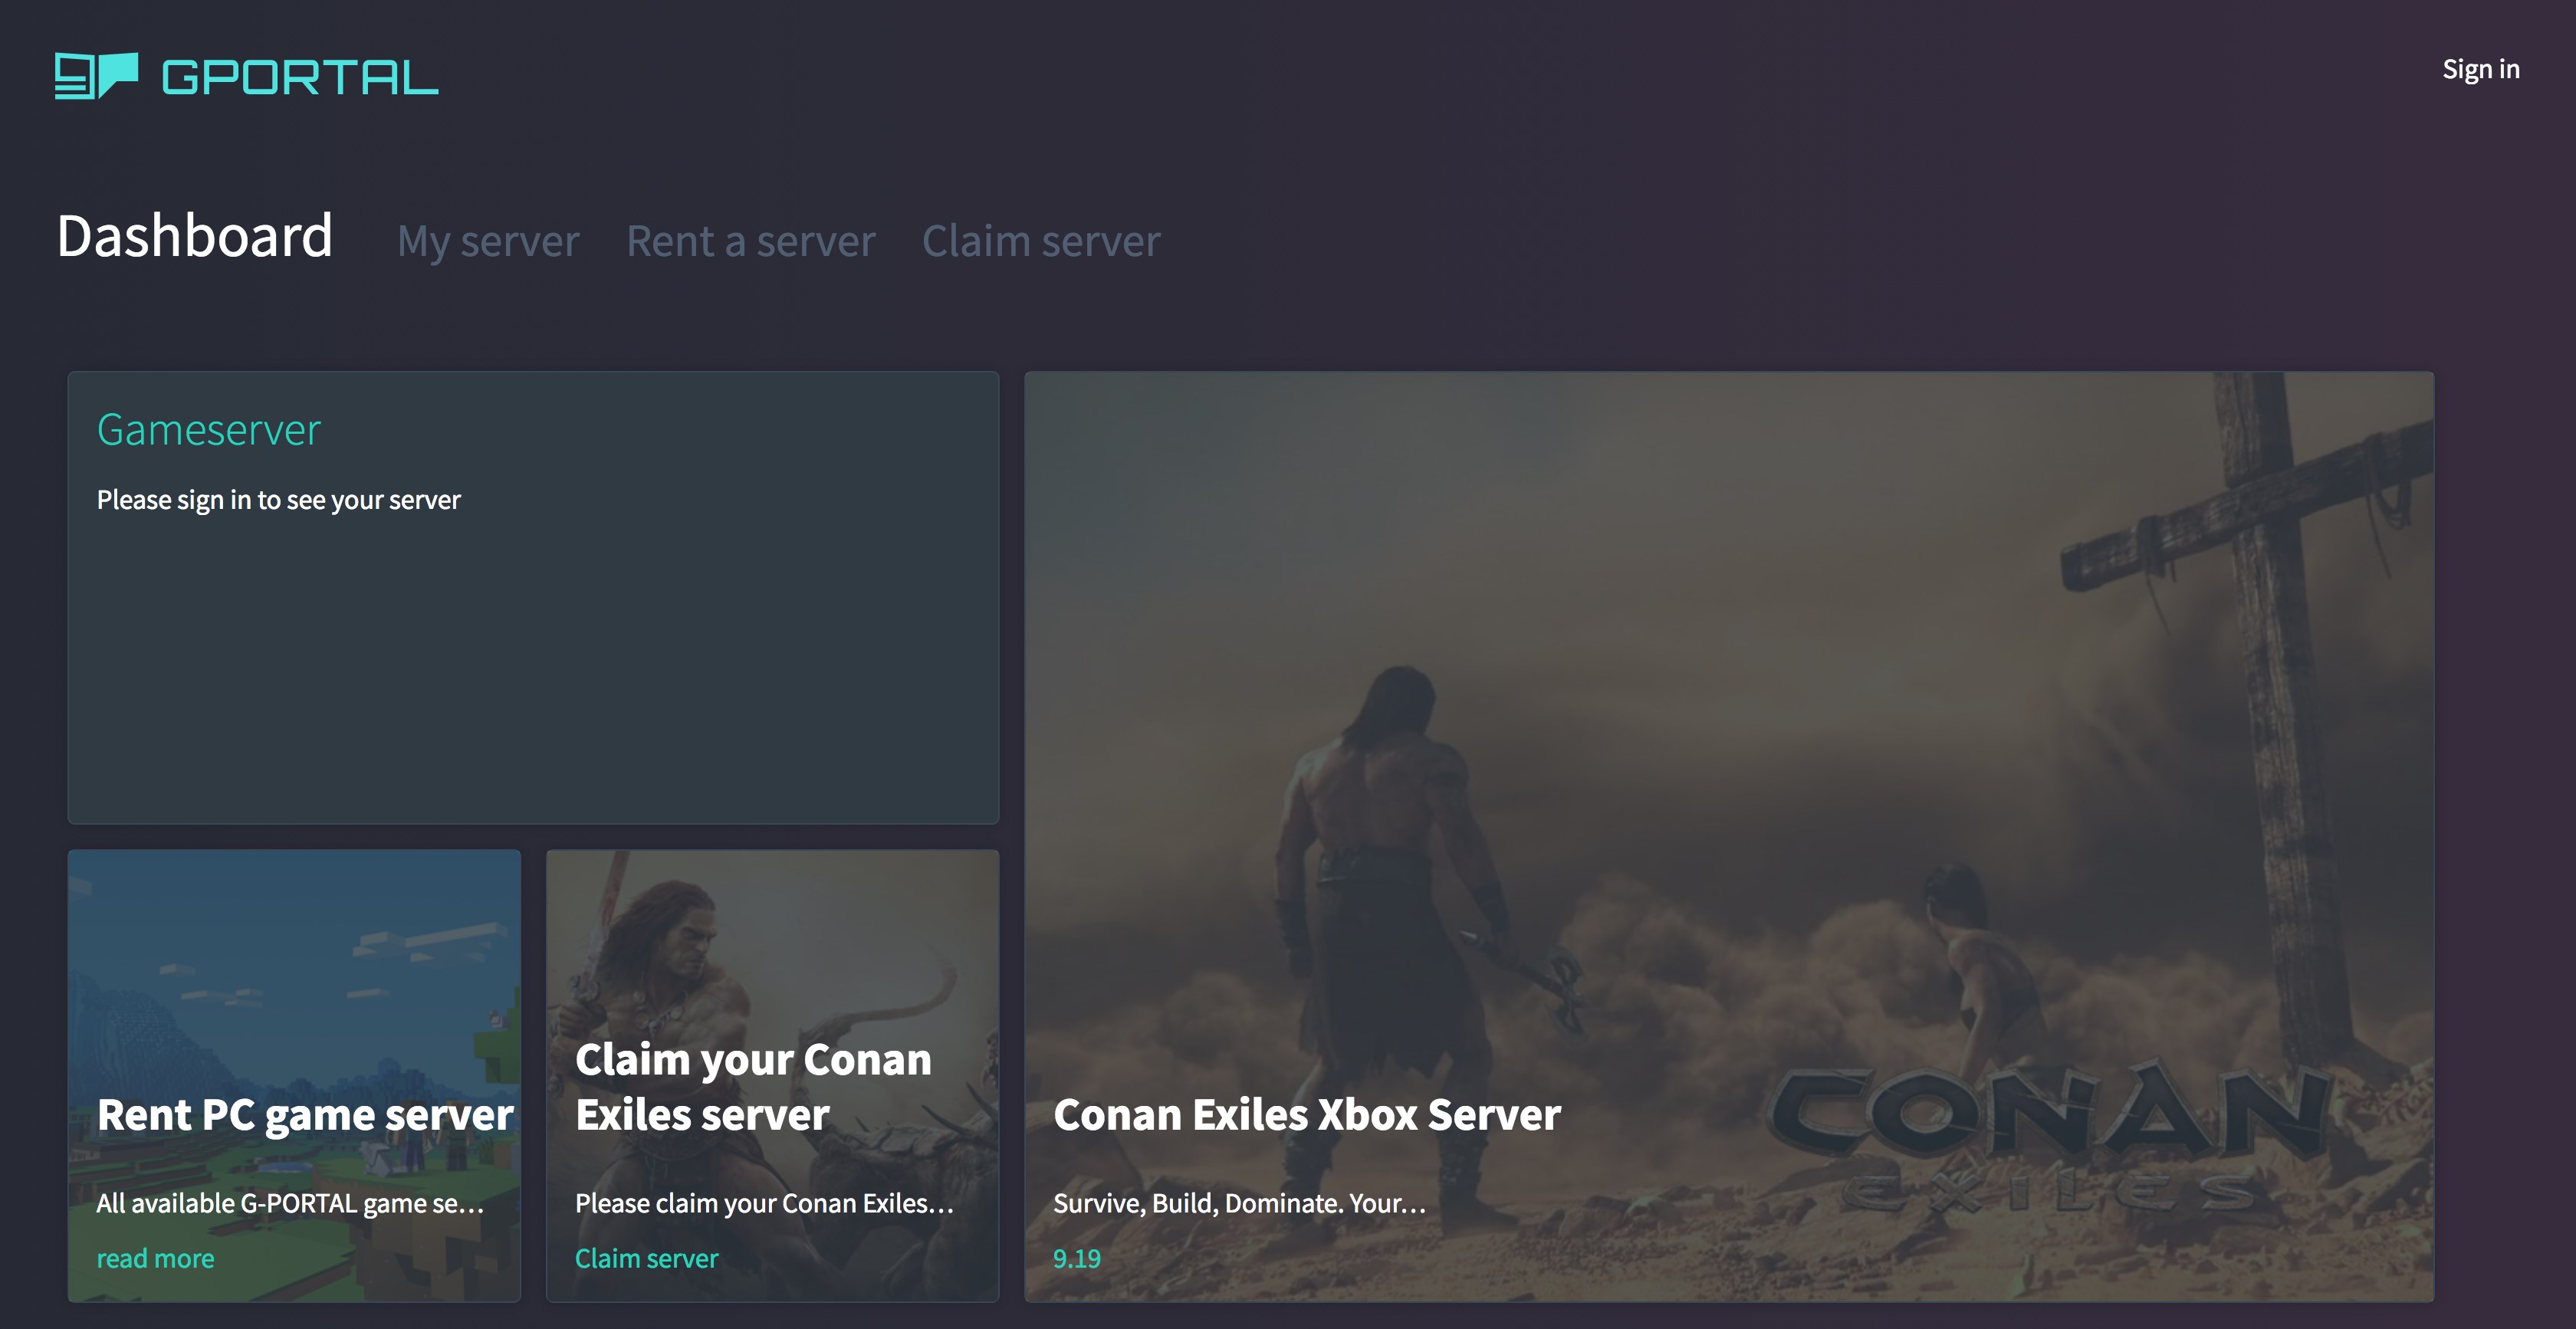Click the 9.19 price link
This screenshot has width=2576, height=1329.
coord(1076,1258)
